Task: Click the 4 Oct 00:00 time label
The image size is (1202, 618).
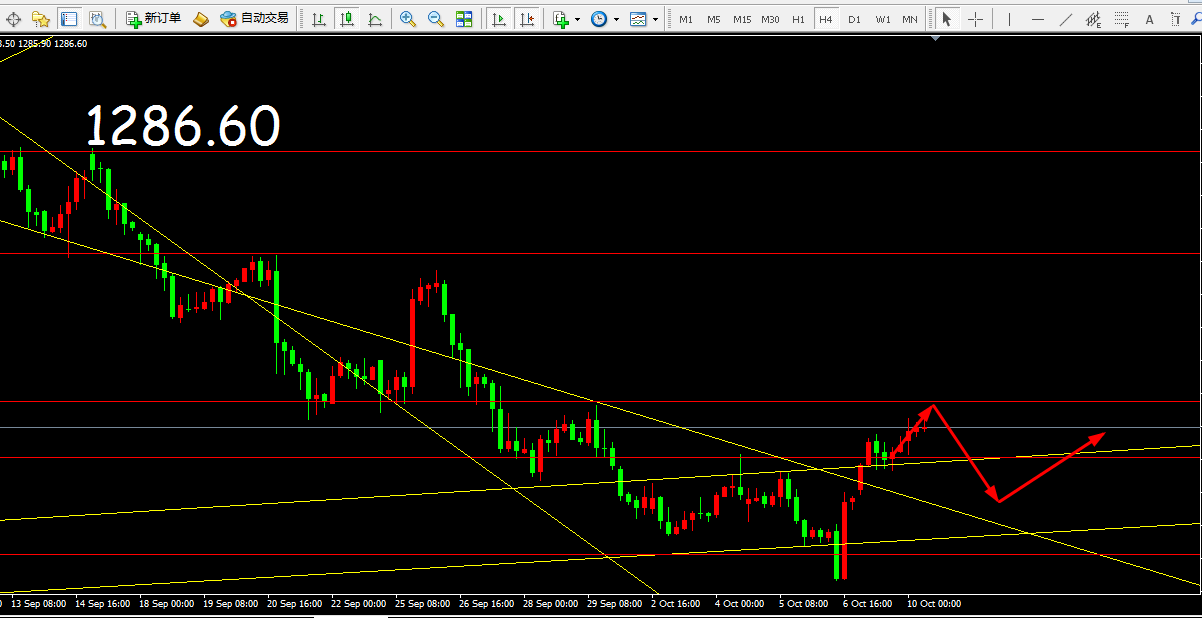Action: tap(740, 604)
